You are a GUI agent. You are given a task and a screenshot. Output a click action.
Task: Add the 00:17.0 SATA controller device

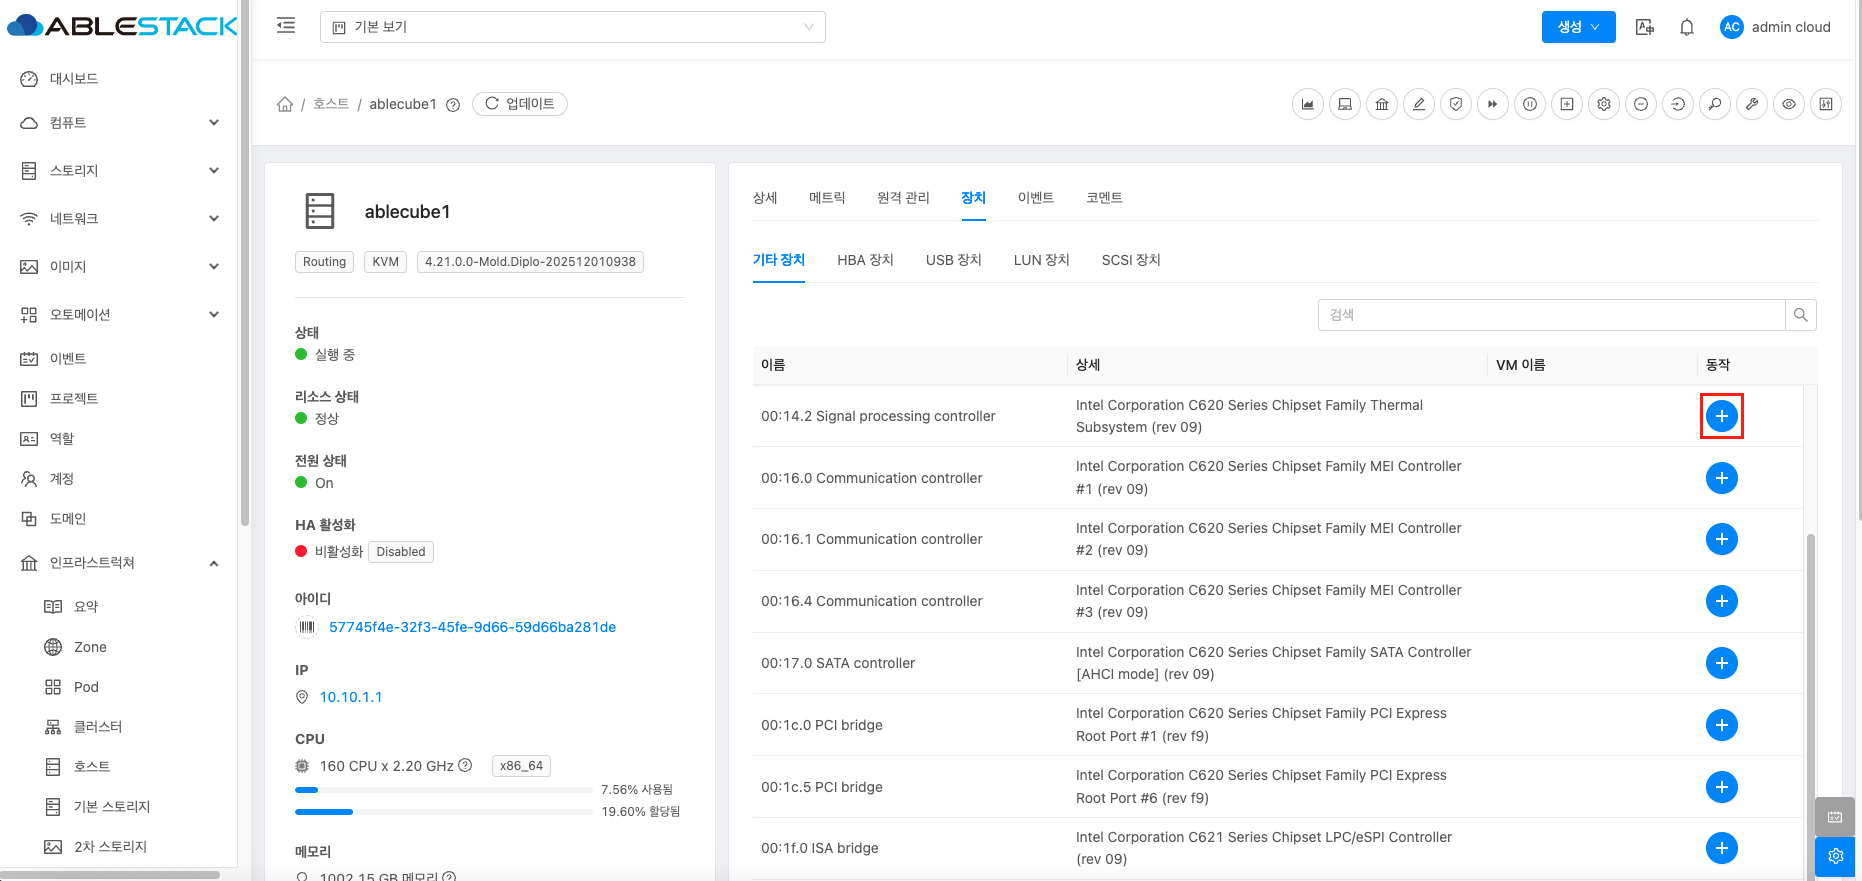pos(1721,663)
